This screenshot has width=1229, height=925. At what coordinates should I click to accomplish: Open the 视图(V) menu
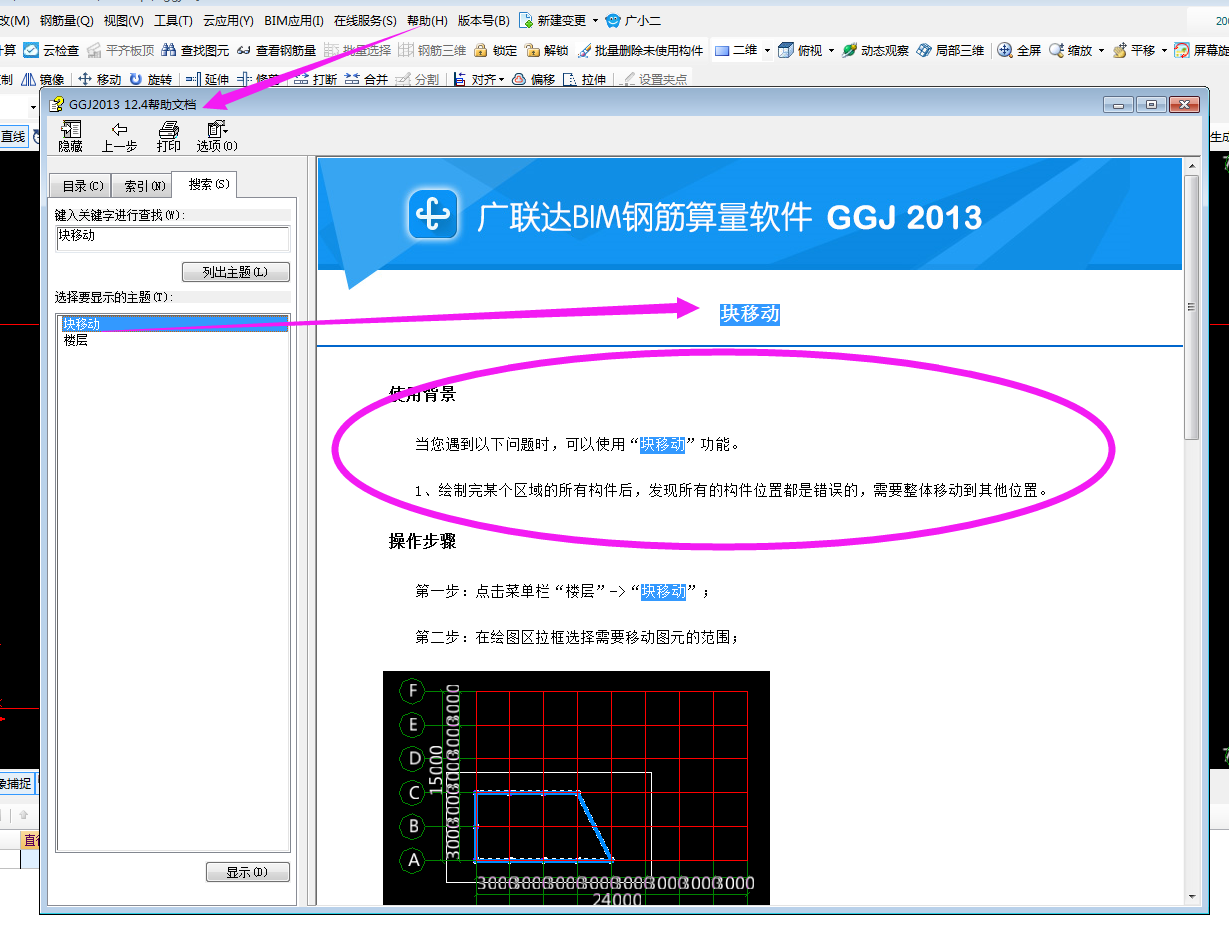[123, 20]
